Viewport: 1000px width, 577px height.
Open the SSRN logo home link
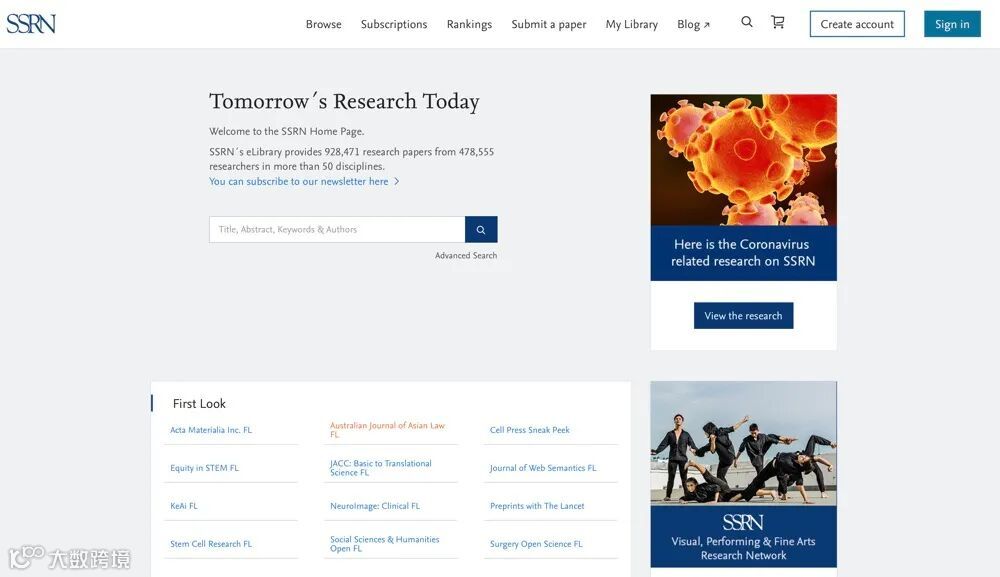[x=31, y=24]
